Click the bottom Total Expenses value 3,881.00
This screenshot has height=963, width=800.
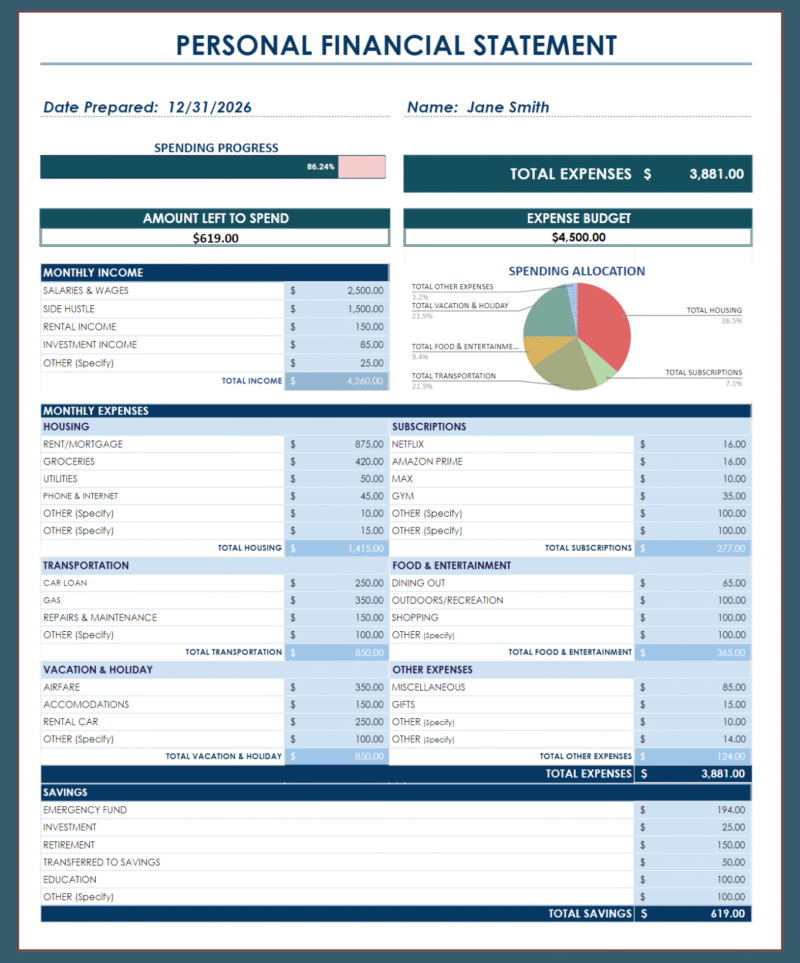pos(693,774)
